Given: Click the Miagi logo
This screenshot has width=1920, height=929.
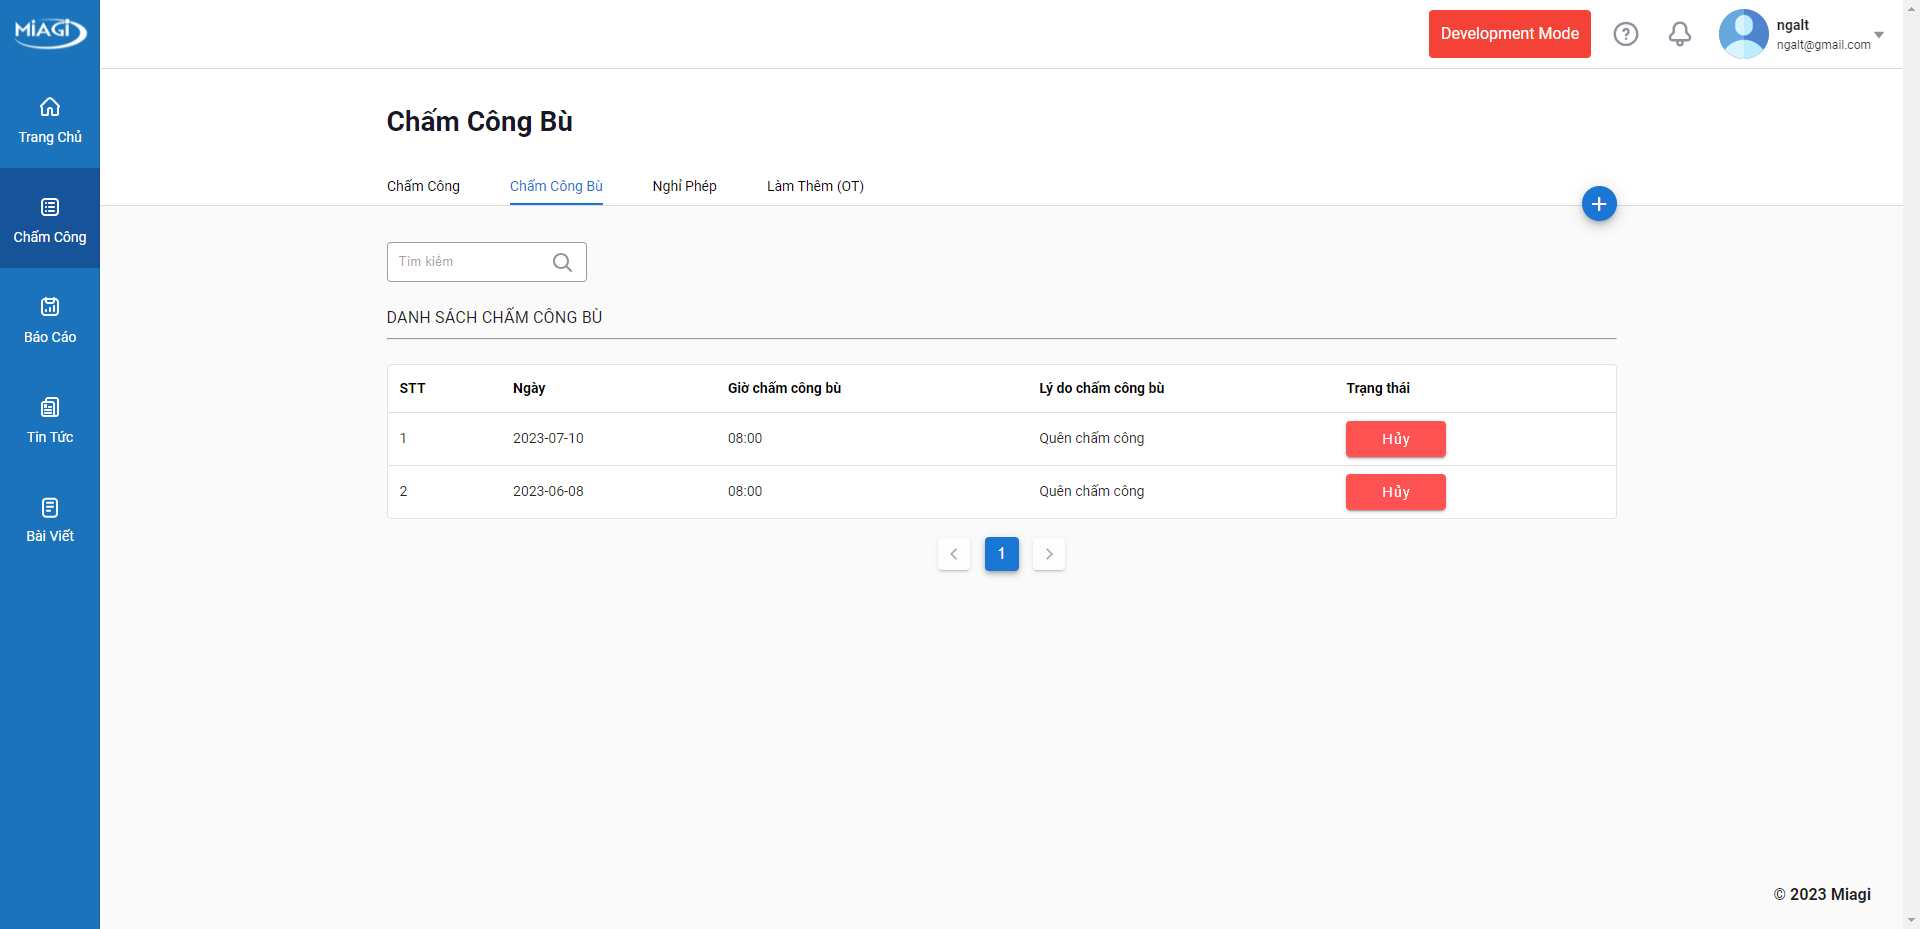Looking at the screenshot, I should coord(50,31).
